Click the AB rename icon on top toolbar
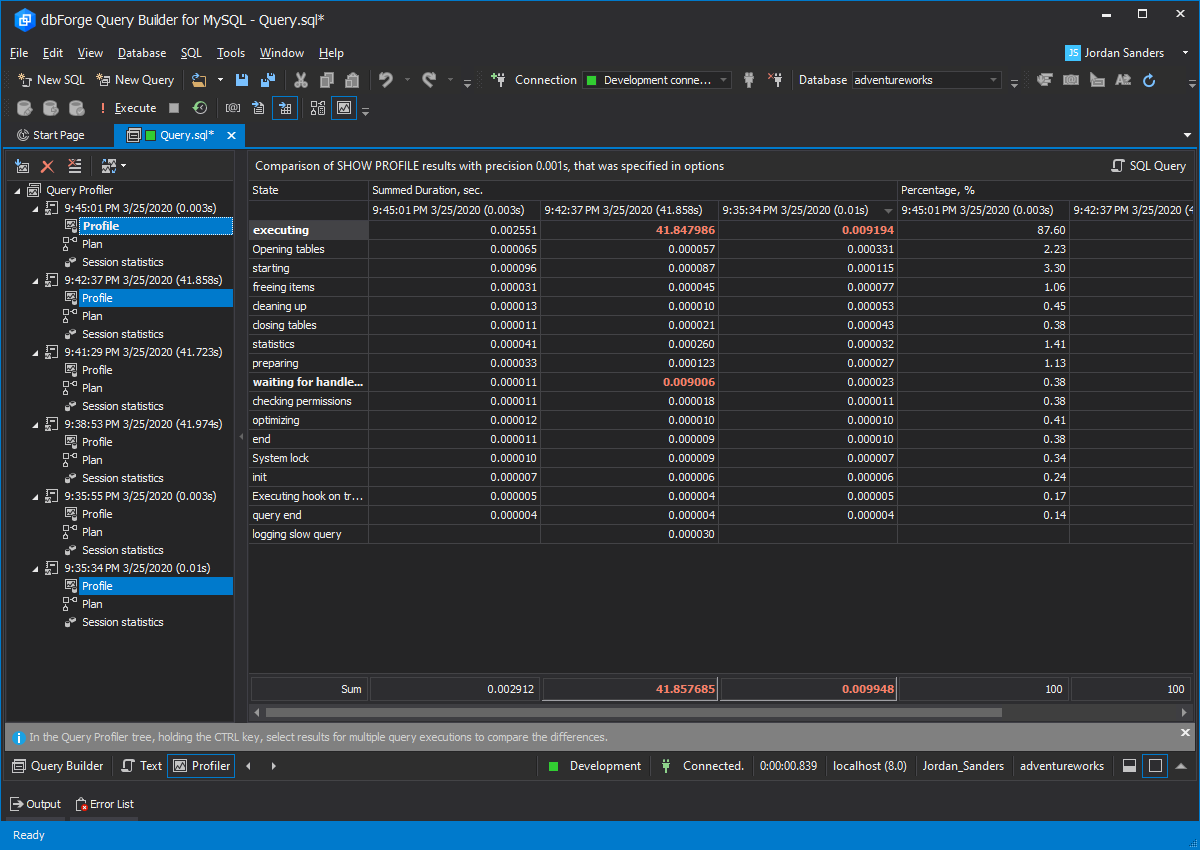Image resolution: width=1200 pixels, height=850 pixels. click(x=1124, y=80)
